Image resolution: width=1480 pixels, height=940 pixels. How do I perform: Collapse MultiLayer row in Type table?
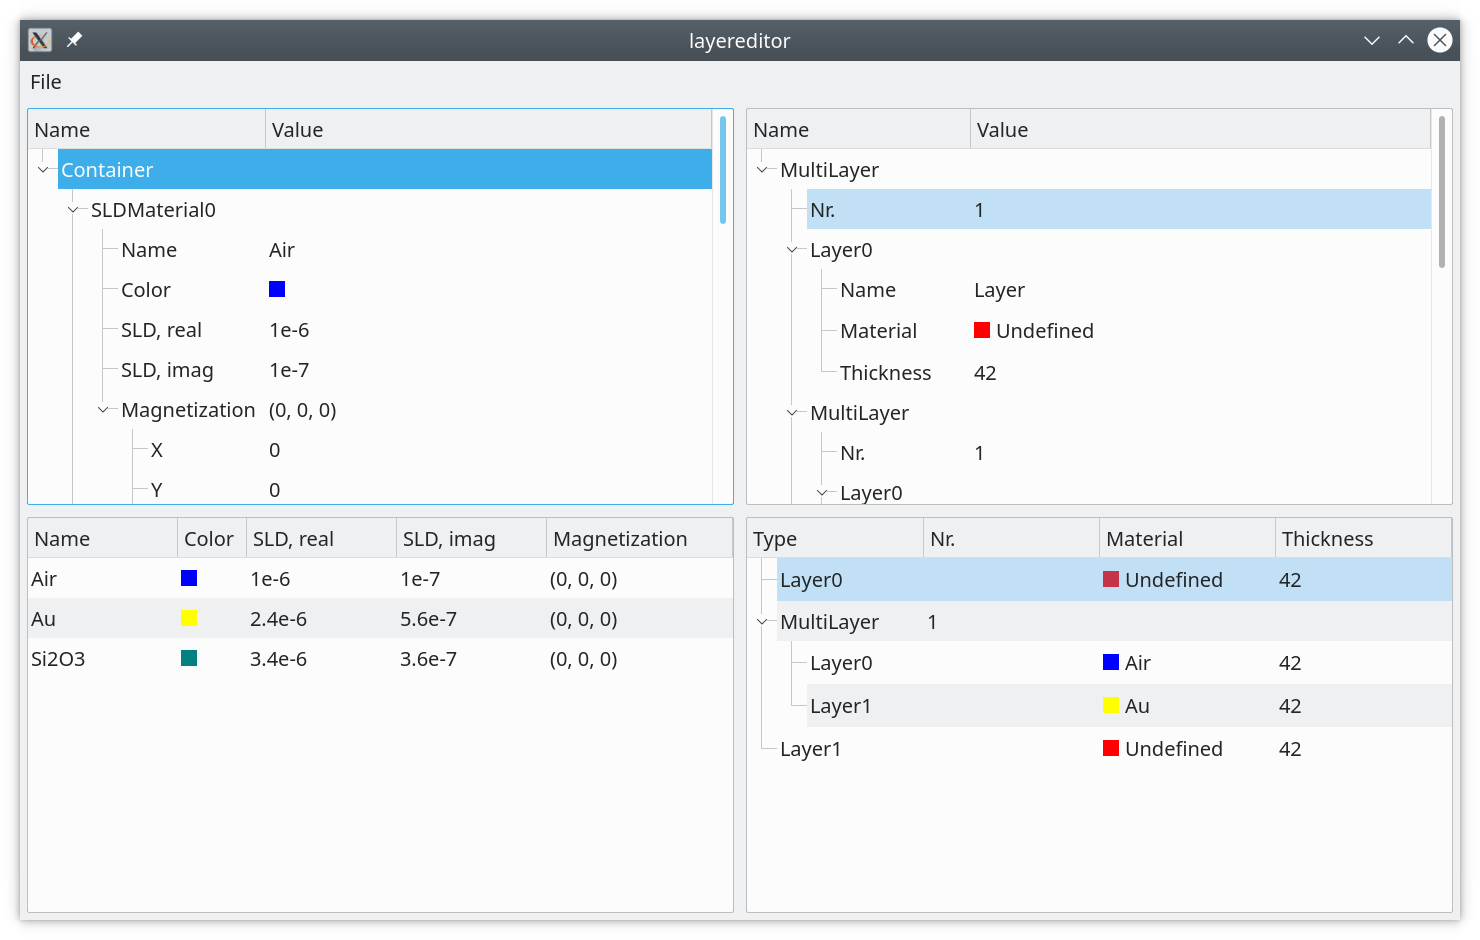coord(762,622)
